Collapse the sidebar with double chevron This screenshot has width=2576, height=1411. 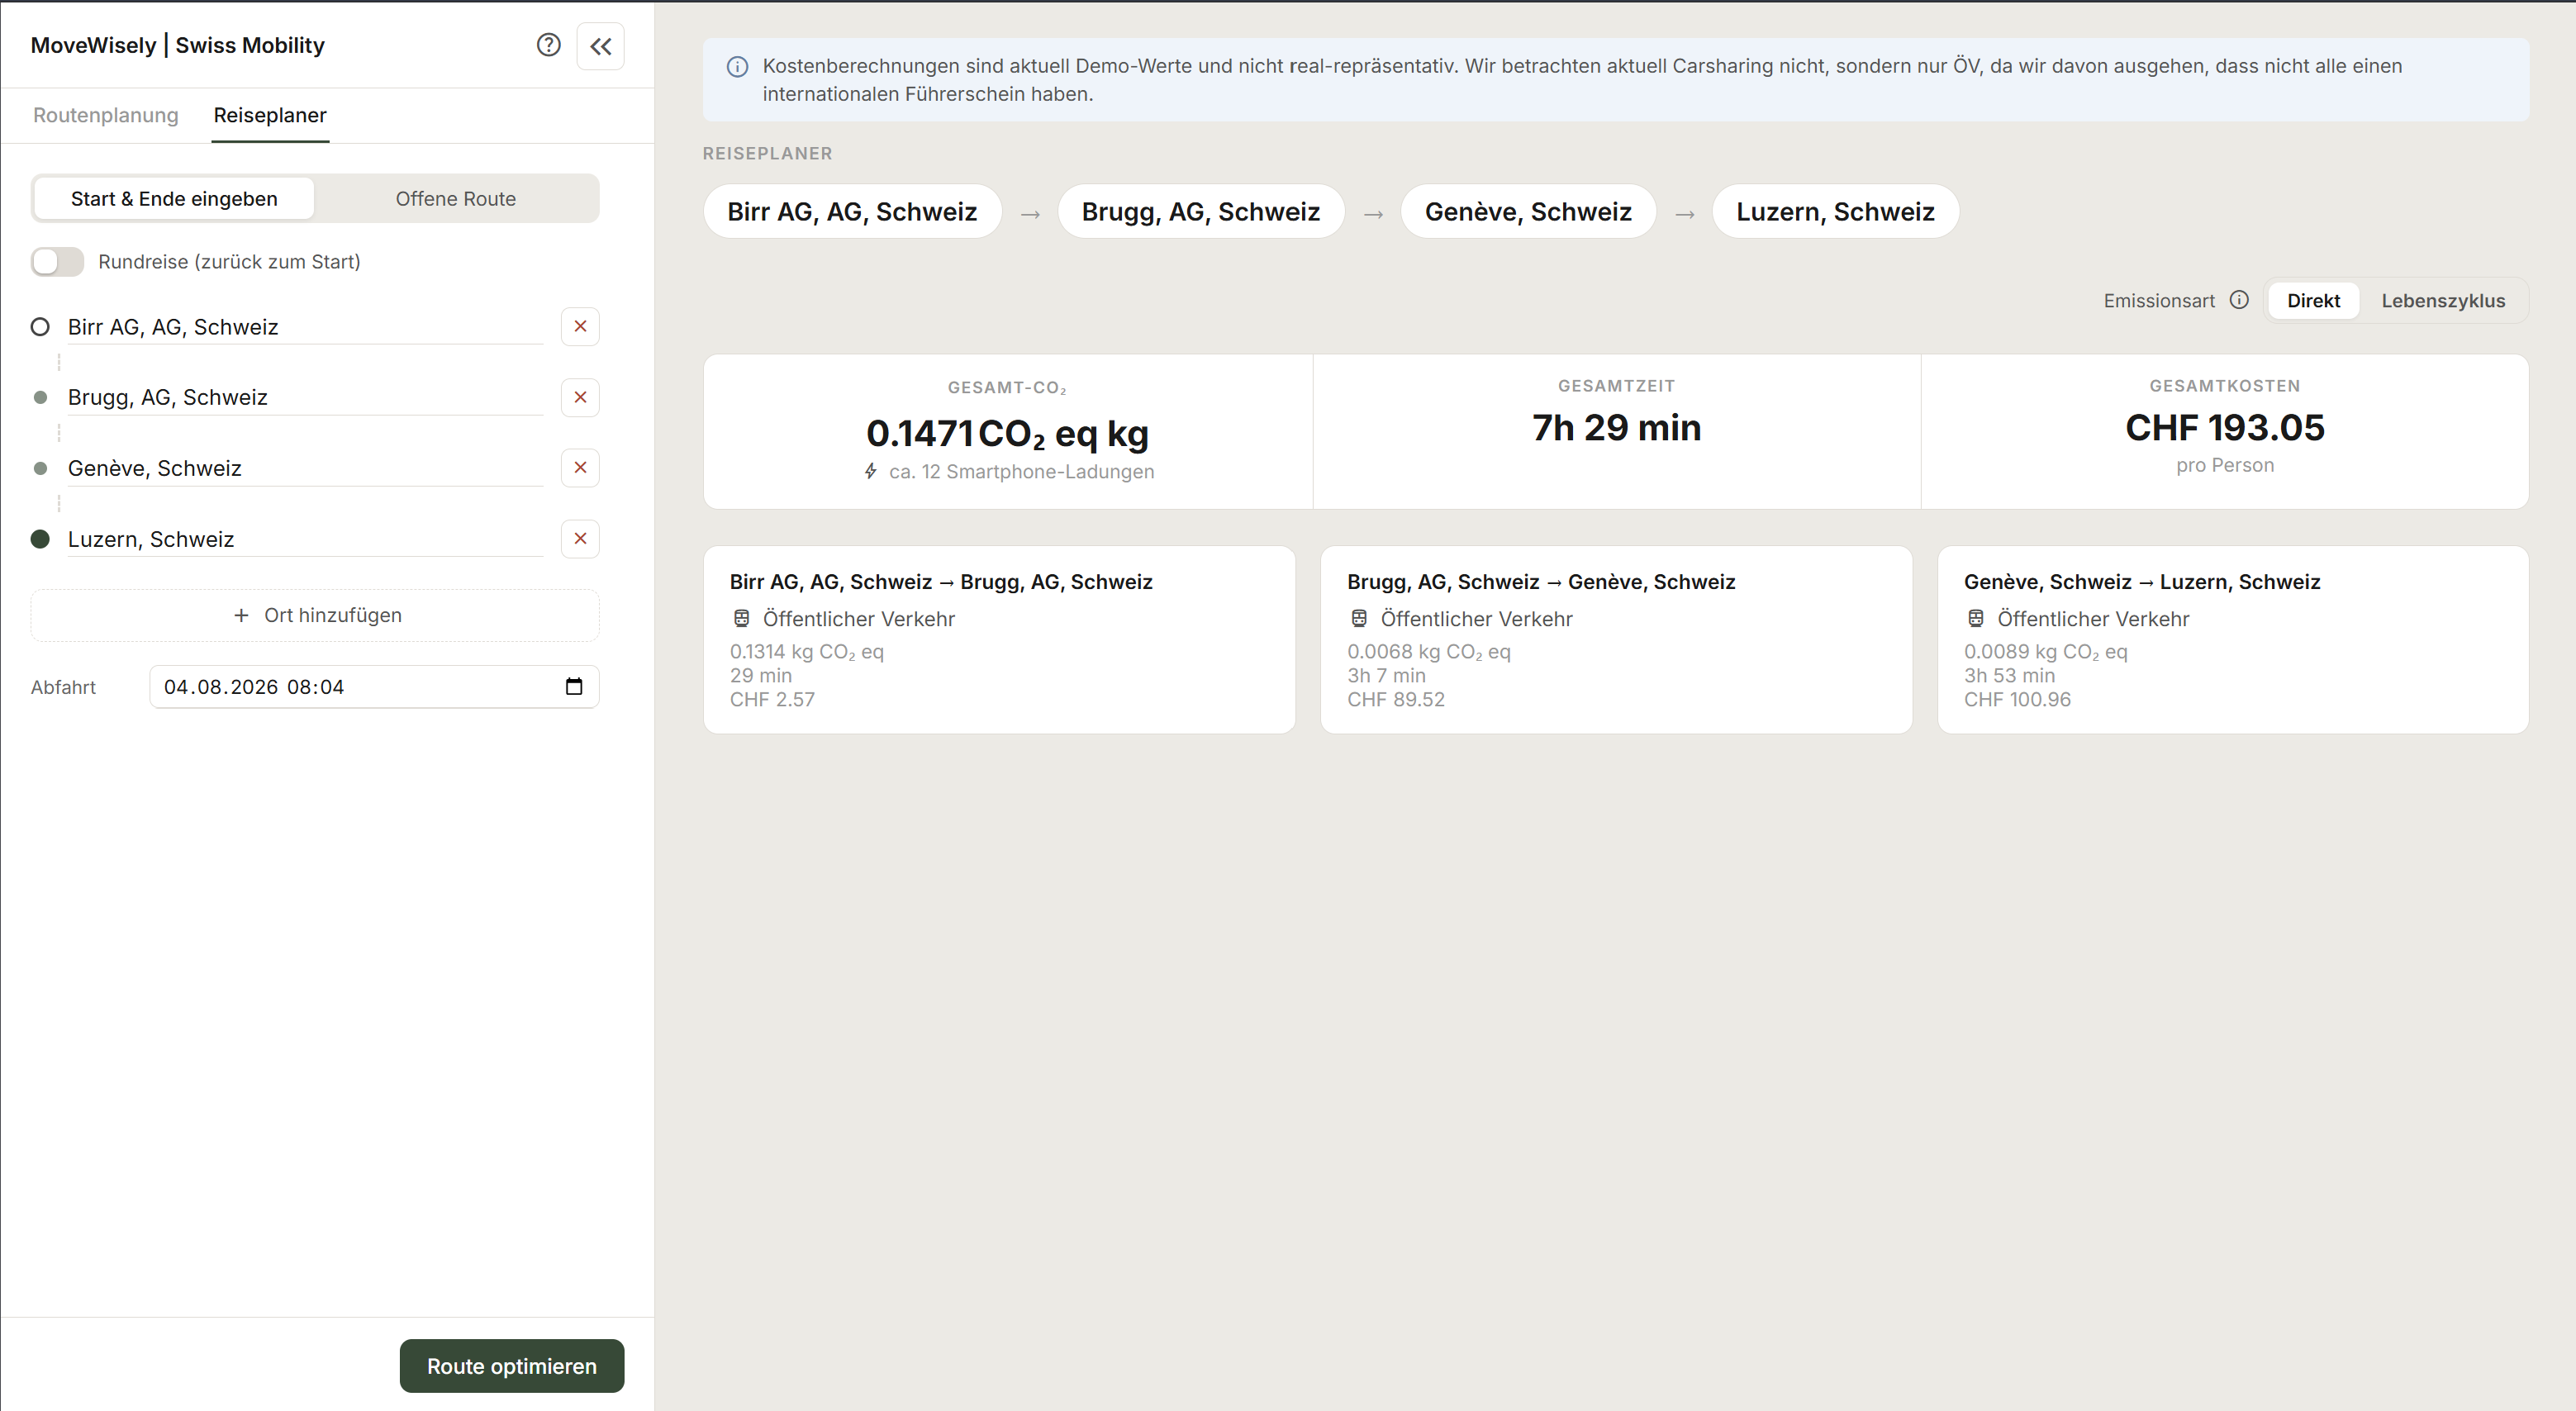[600, 46]
